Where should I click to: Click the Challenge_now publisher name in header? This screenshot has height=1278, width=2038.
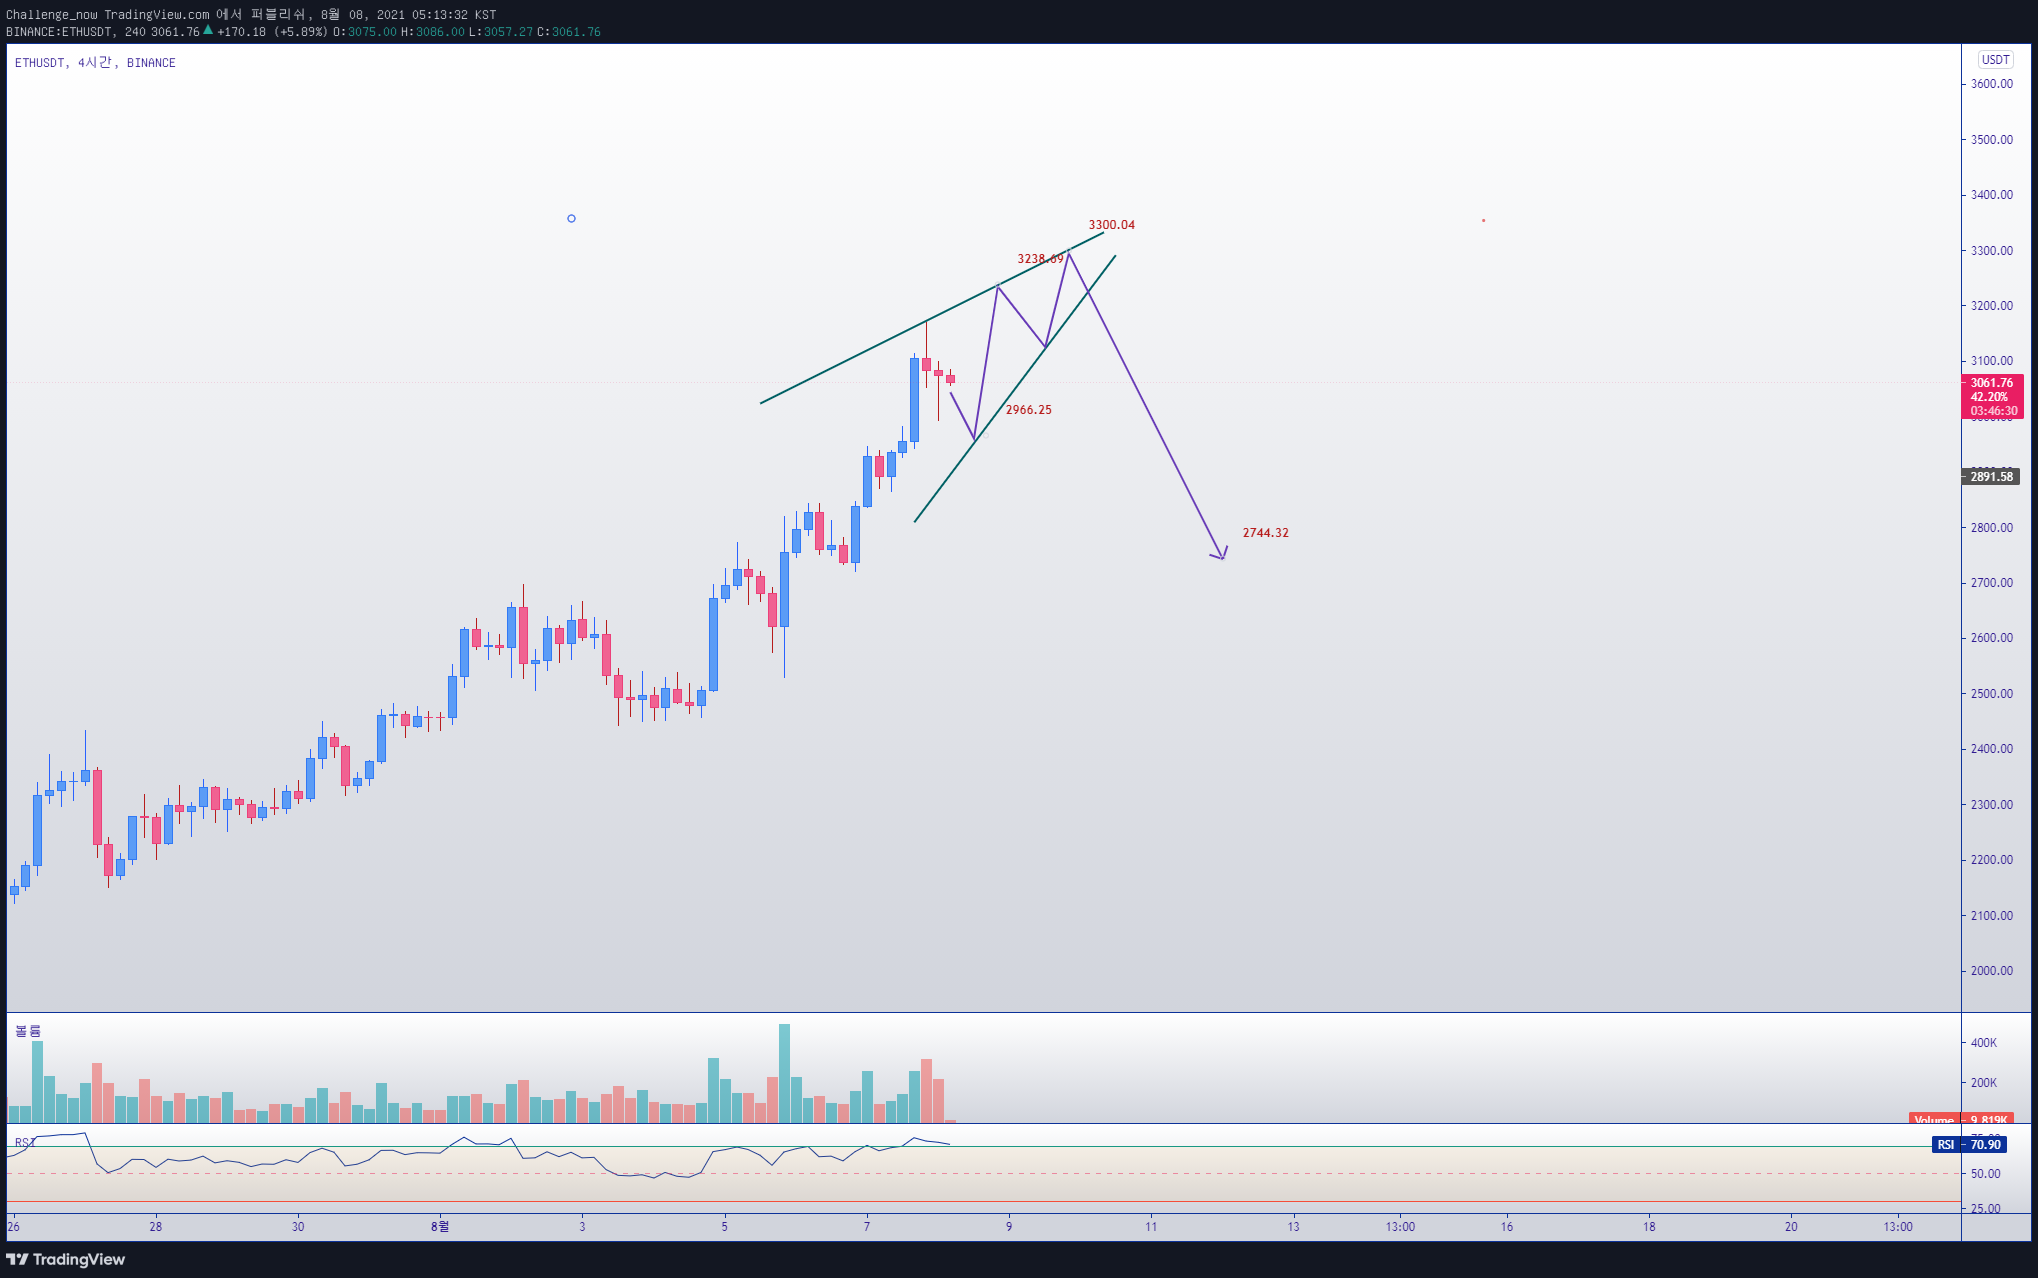click(52, 15)
